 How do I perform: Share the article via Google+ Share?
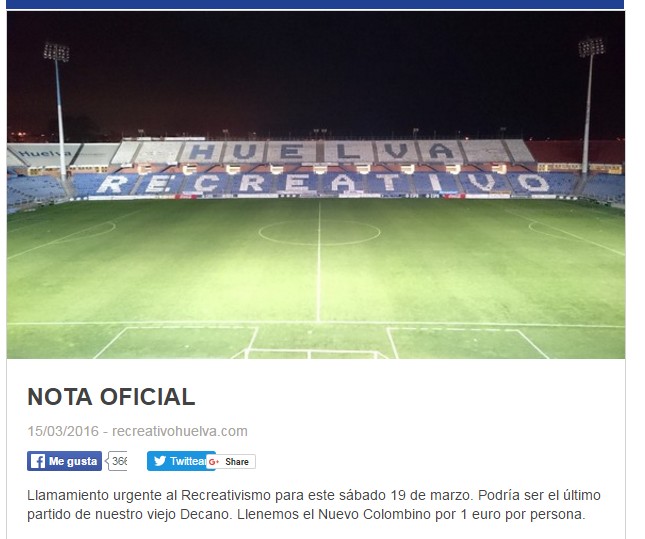231,462
